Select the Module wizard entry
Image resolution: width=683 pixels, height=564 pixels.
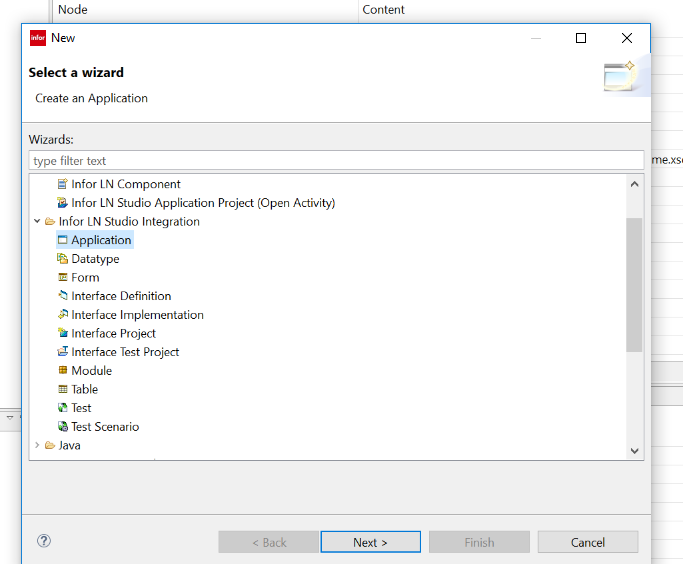click(91, 371)
